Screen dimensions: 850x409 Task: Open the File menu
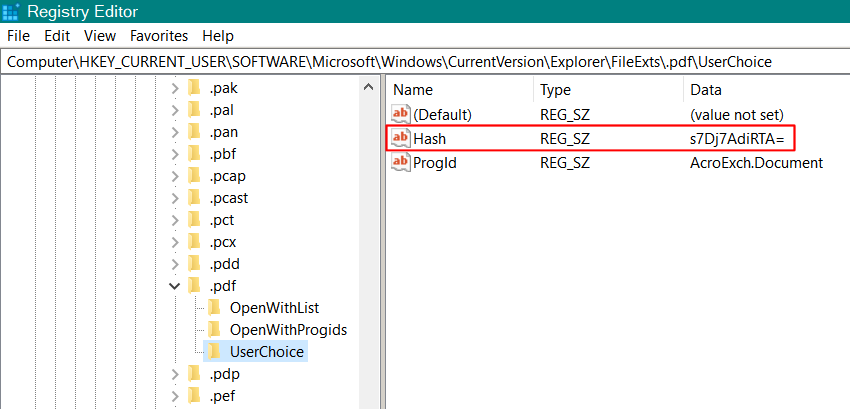click(19, 36)
